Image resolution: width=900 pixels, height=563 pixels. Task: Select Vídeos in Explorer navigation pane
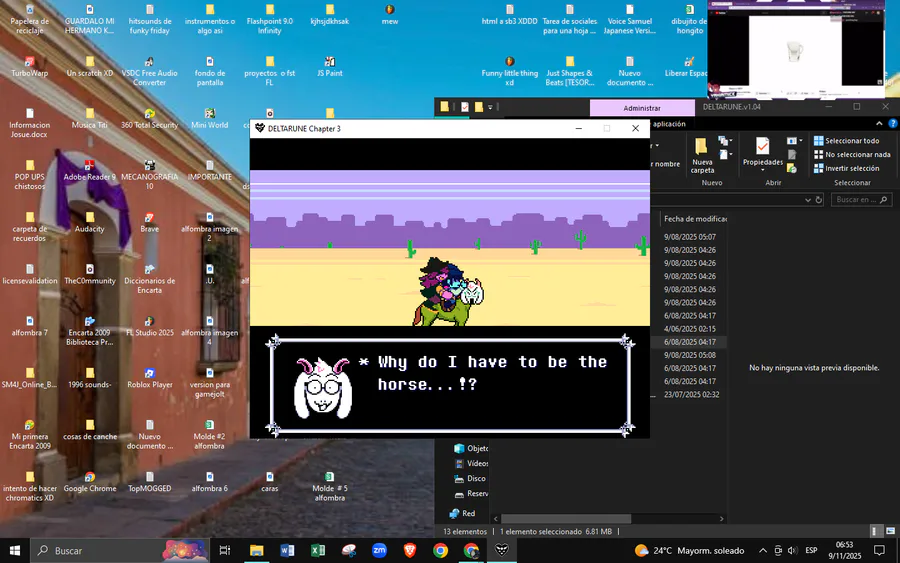471,463
